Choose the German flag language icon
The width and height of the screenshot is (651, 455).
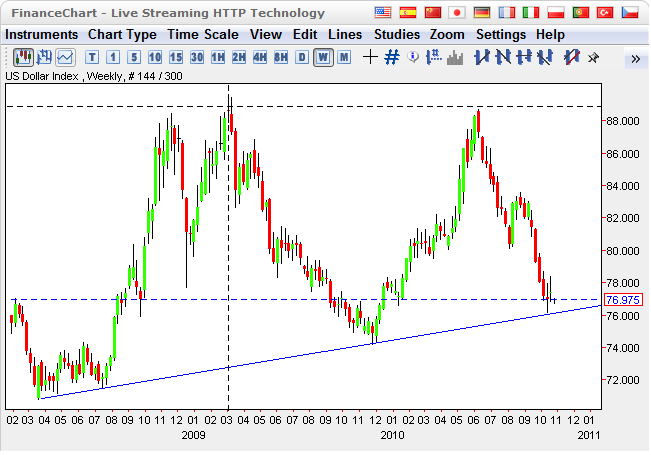[482, 12]
